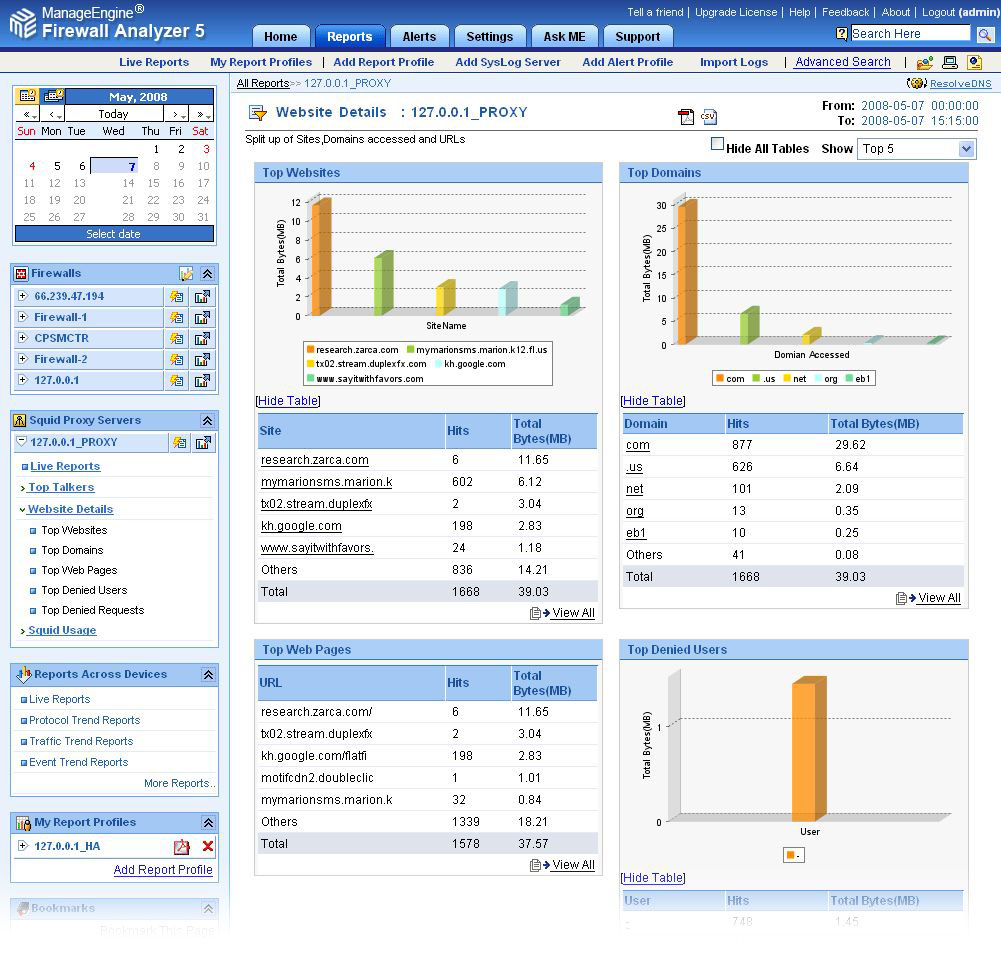Select day 6 in the calendar

click(82, 166)
